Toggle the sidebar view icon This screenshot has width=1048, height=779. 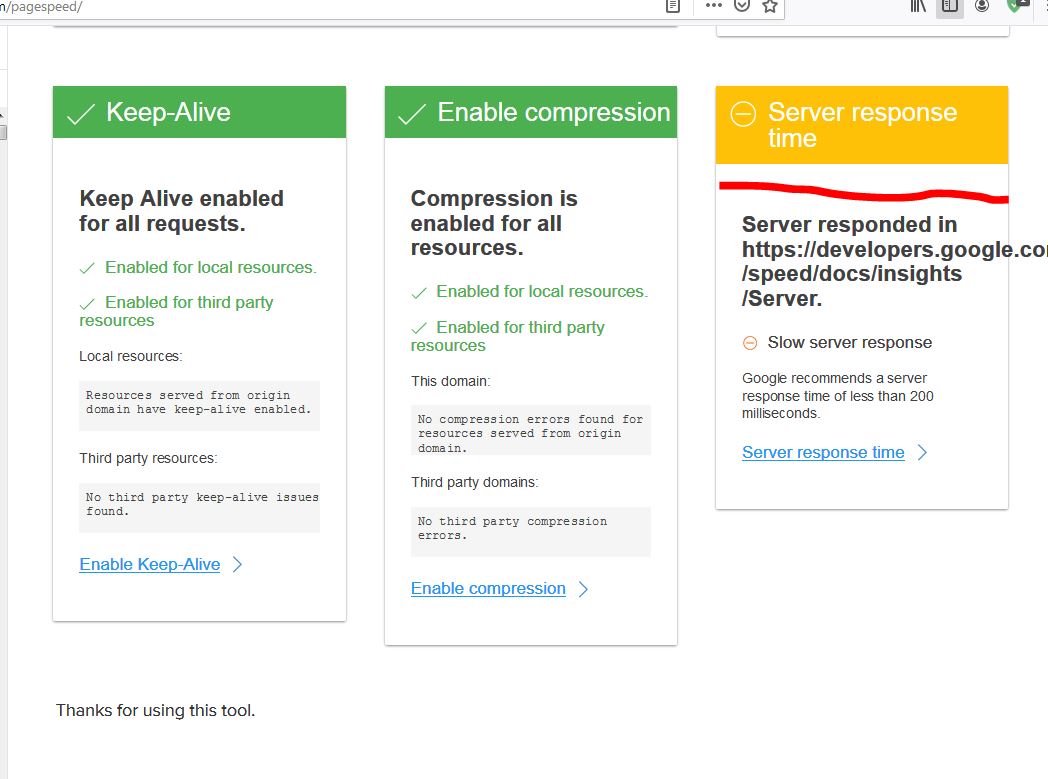pyautogui.click(x=950, y=6)
